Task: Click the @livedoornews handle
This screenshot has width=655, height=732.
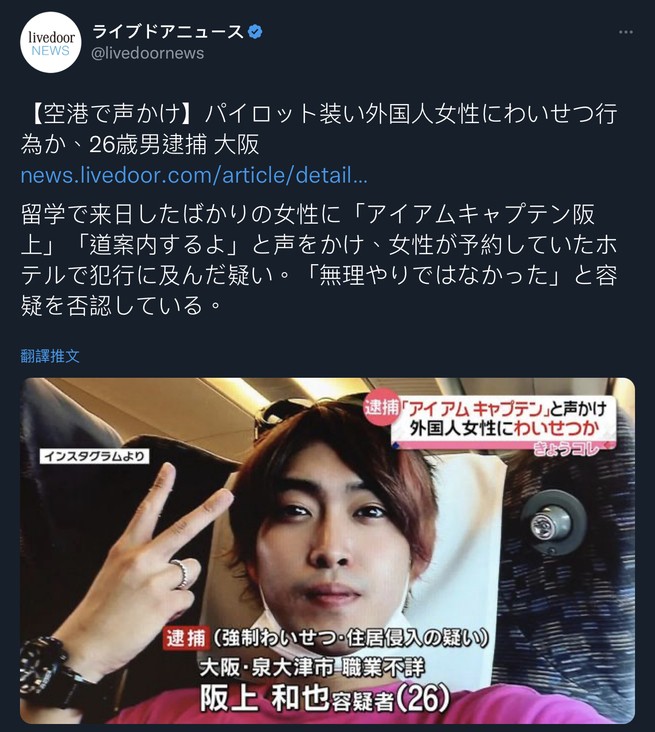Action: pyautogui.click(x=148, y=53)
